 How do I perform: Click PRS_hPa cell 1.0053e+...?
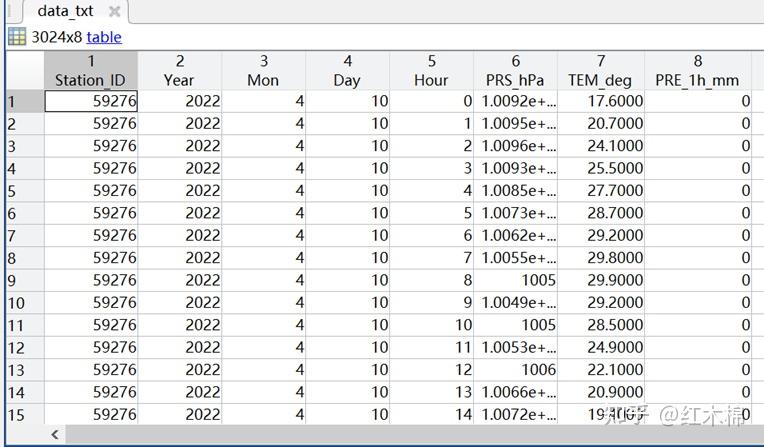pos(516,348)
